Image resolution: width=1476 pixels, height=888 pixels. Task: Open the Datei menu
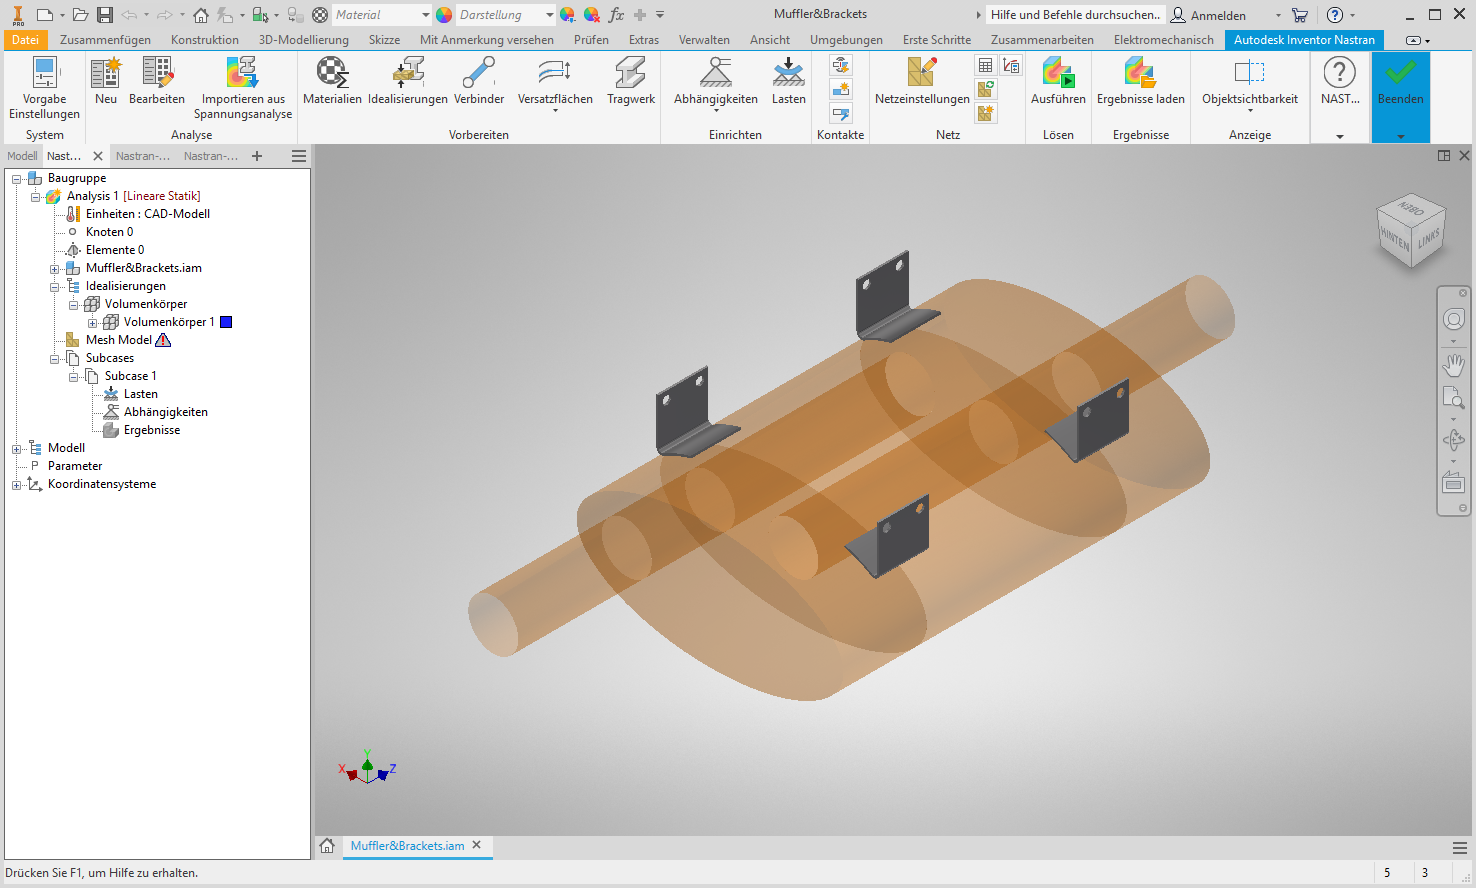pyautogui.click(x=25, y=40)
